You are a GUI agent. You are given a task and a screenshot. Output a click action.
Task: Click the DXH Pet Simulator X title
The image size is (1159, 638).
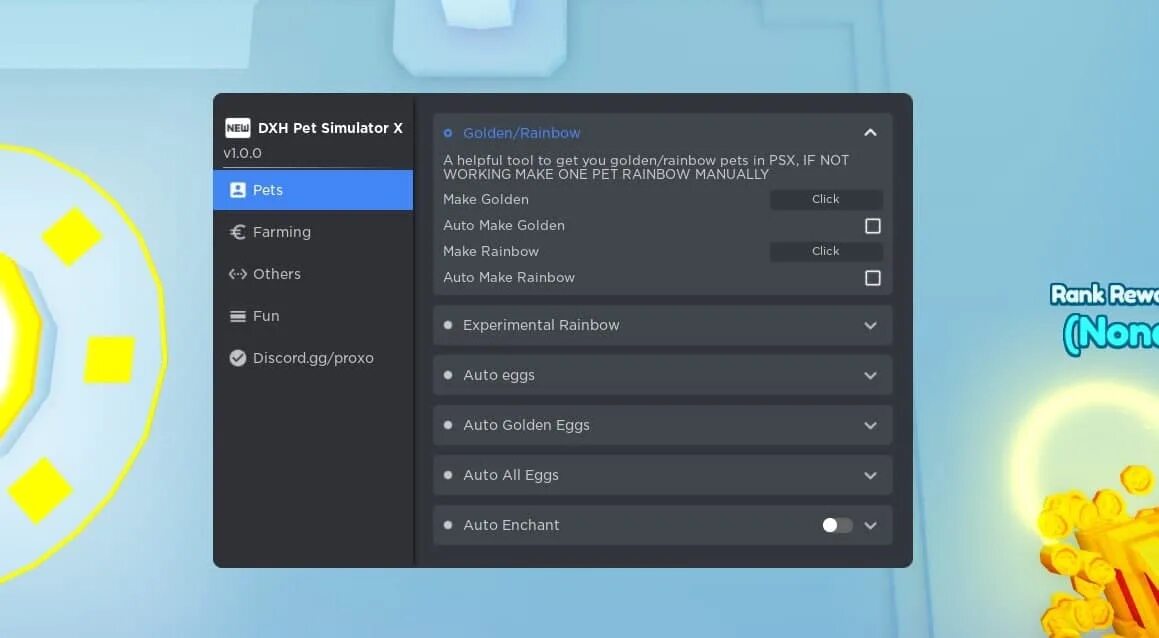click(330, 128)
